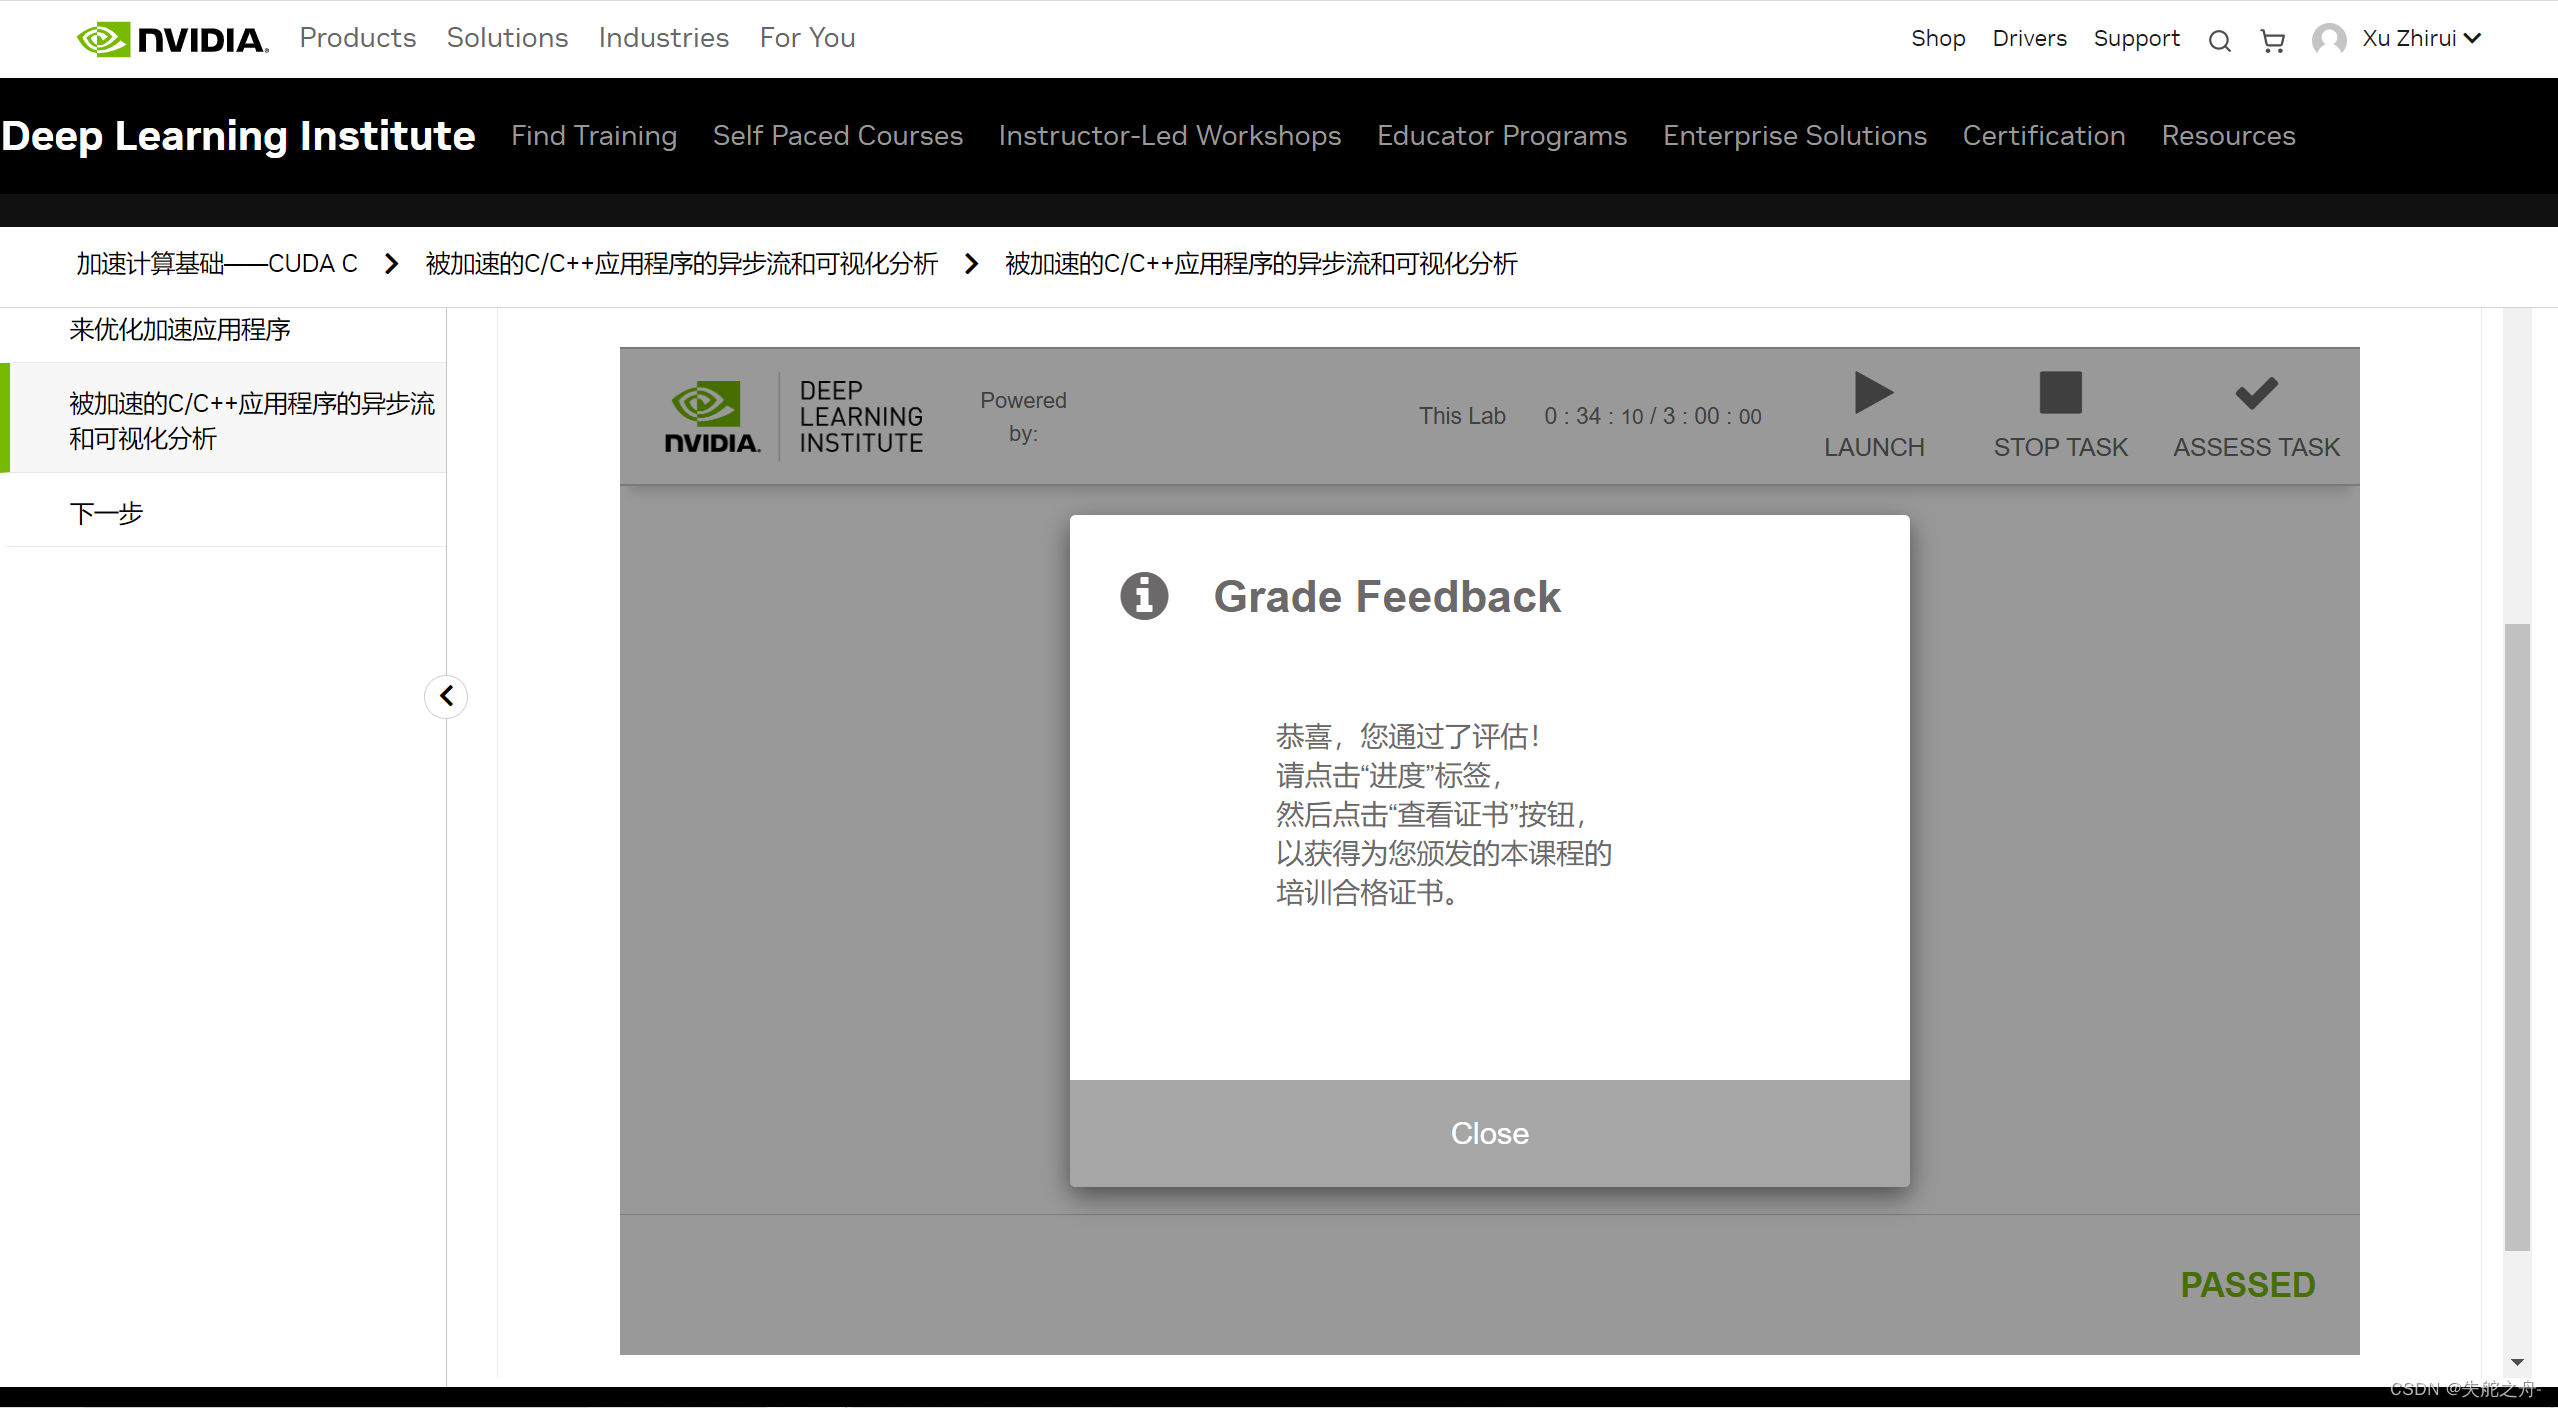Viewport: 2558px width, 1408px height.
Task: Open the Self Paced Courses tab
Action: 837,136
